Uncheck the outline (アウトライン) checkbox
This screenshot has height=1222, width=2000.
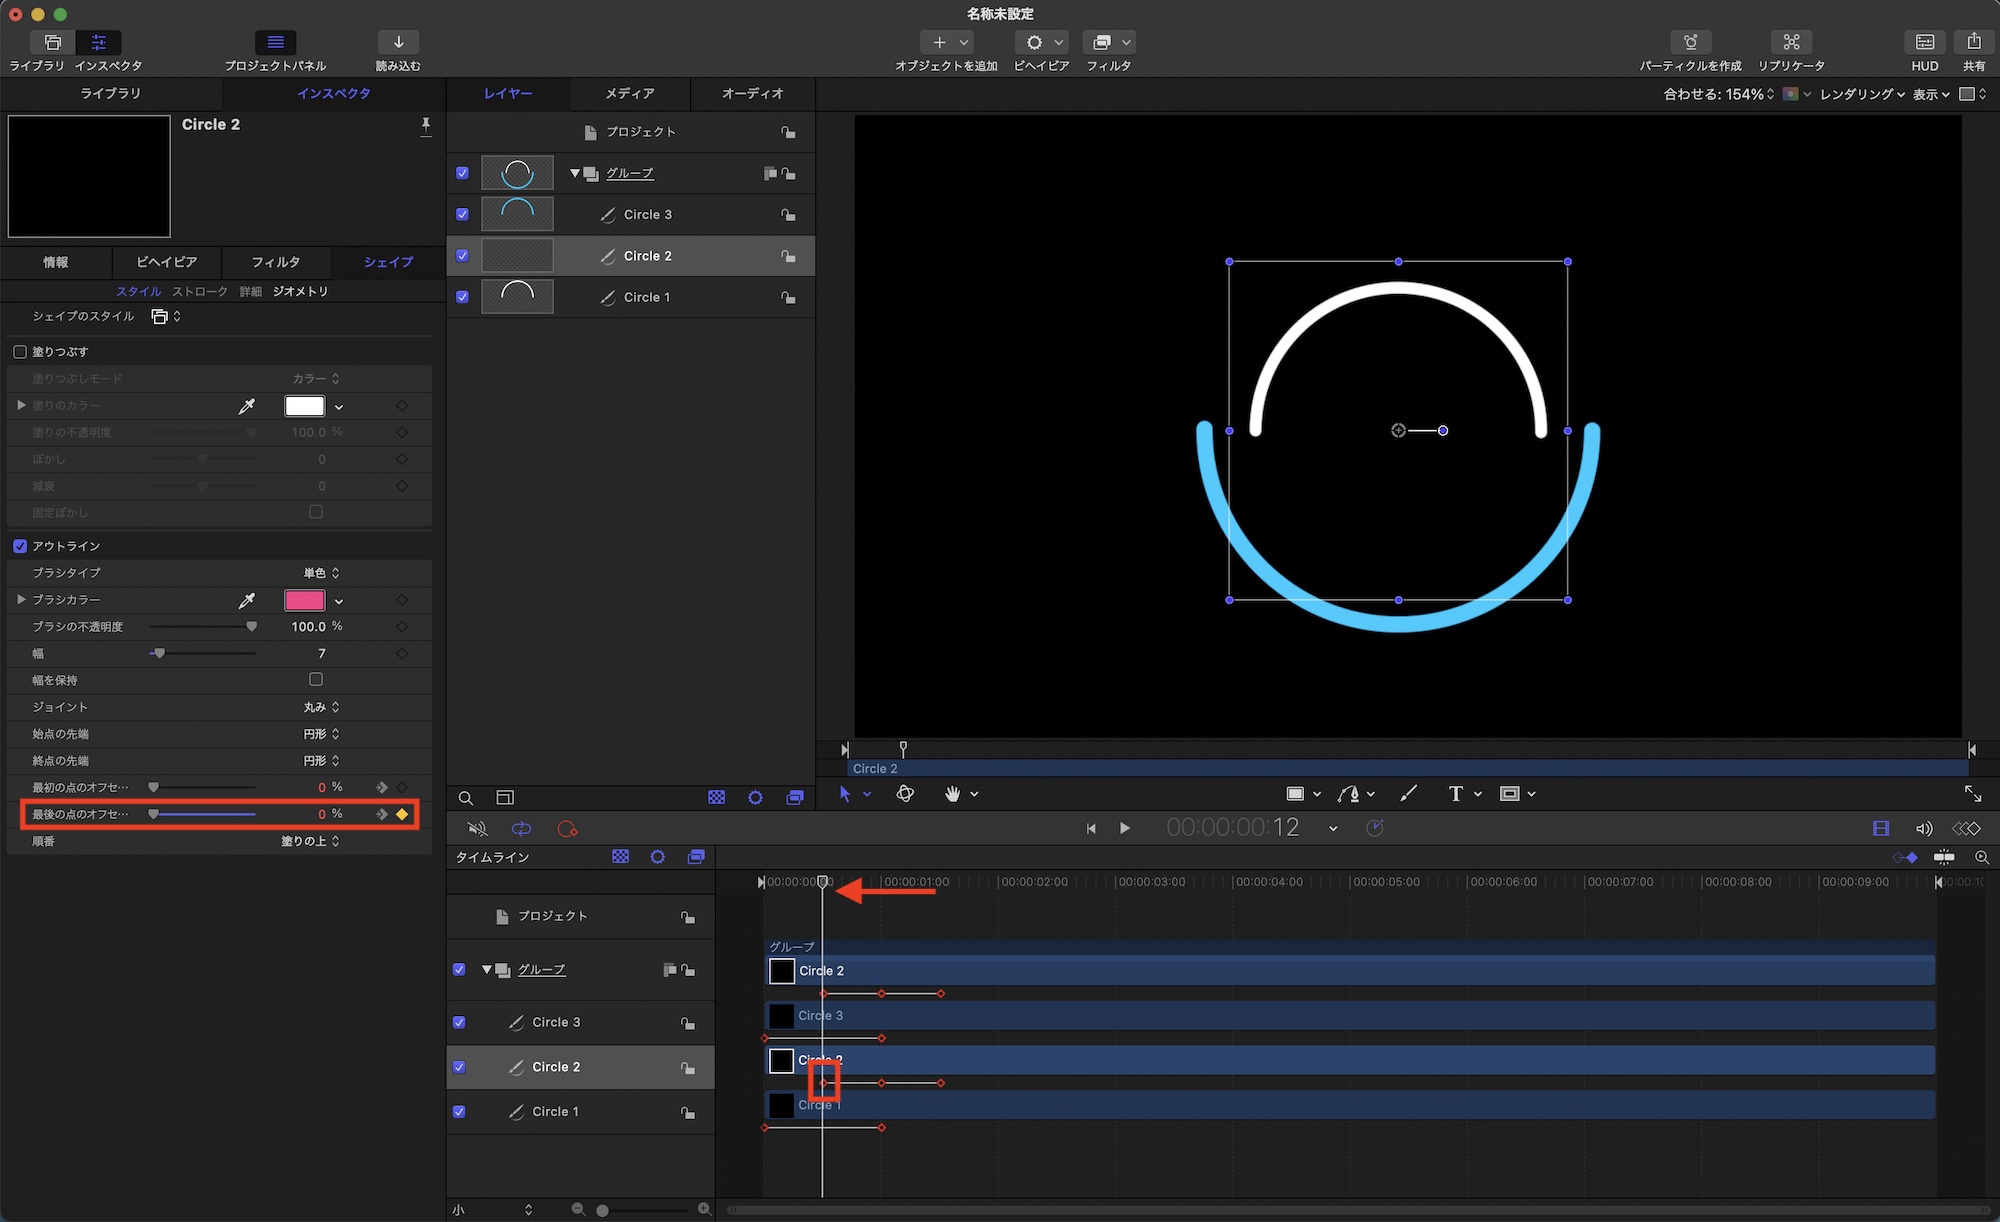coord(20,546)
